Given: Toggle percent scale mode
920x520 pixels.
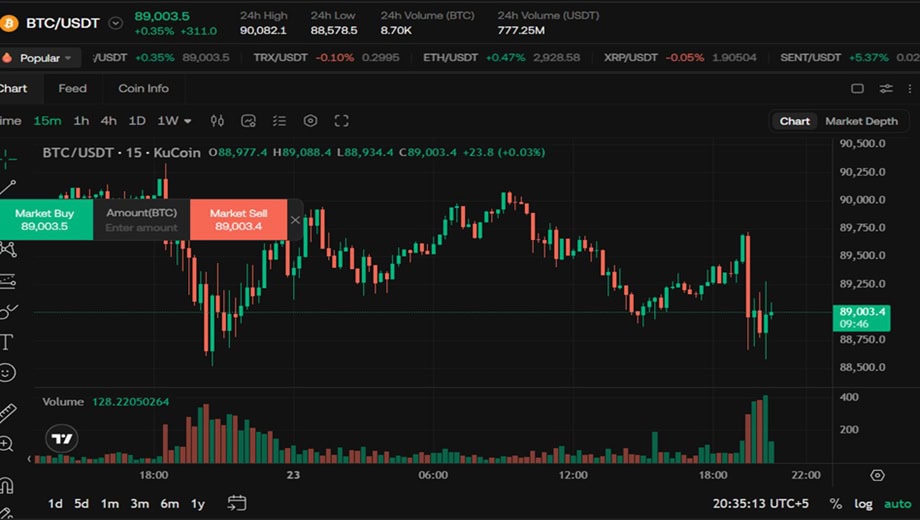Looking at the screenshot, I should (836, 504).
